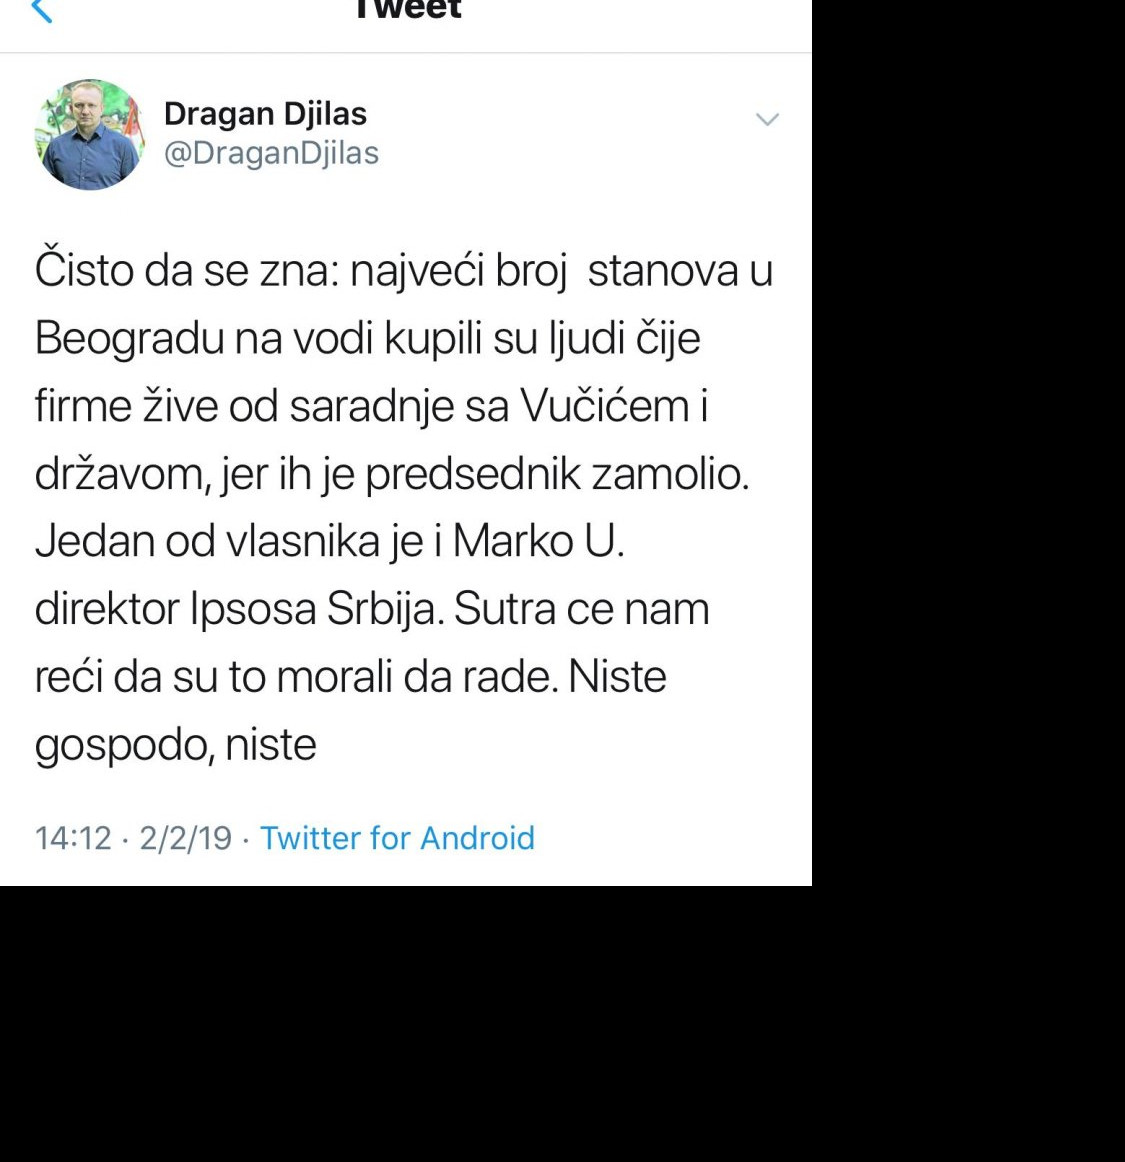1125x1162 pixels.
Task: Click the display name Dragan Djilas
Action: point(265,114)
